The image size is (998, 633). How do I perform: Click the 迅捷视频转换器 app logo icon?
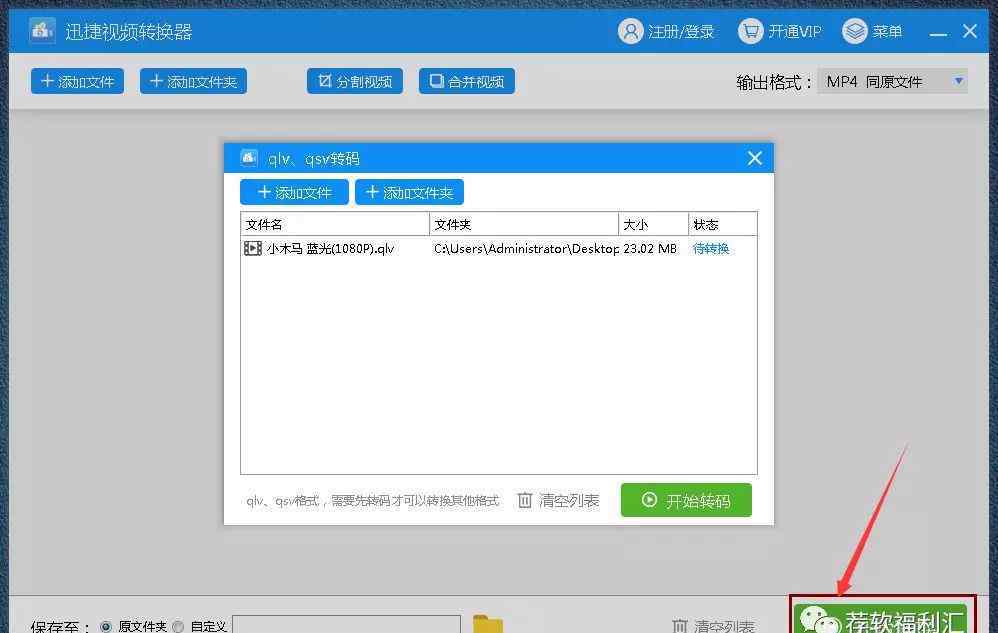pyautogui.click(x=42, y=30)
